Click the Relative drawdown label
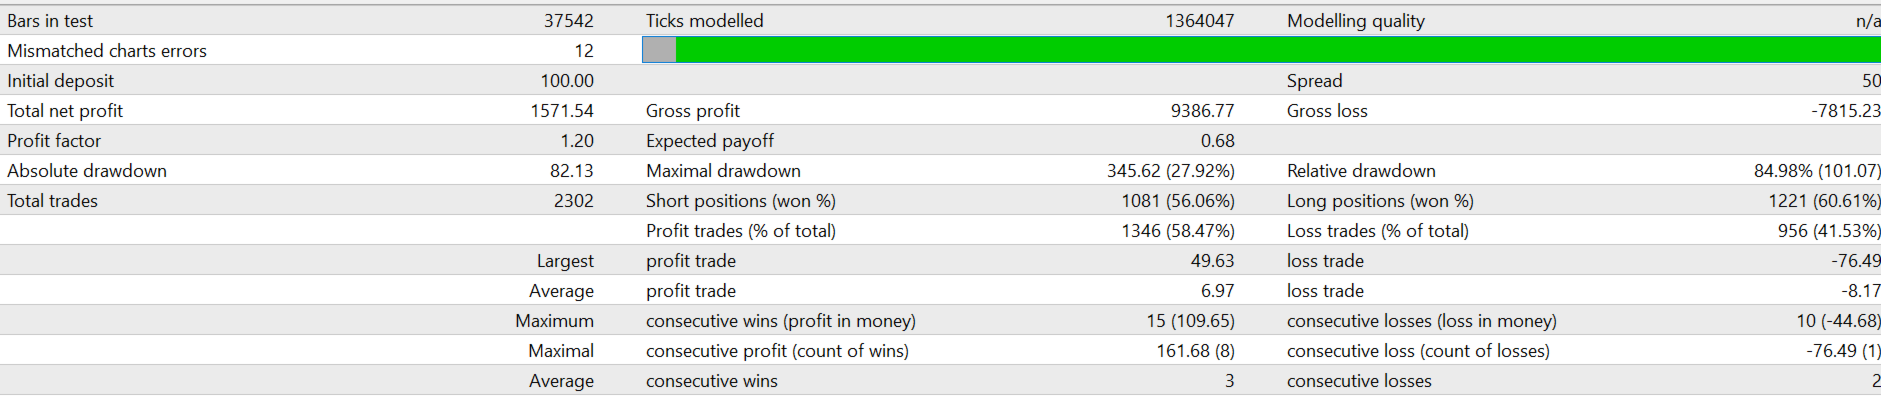This screenshot has height=397, width=1881. coord(1361,171)
